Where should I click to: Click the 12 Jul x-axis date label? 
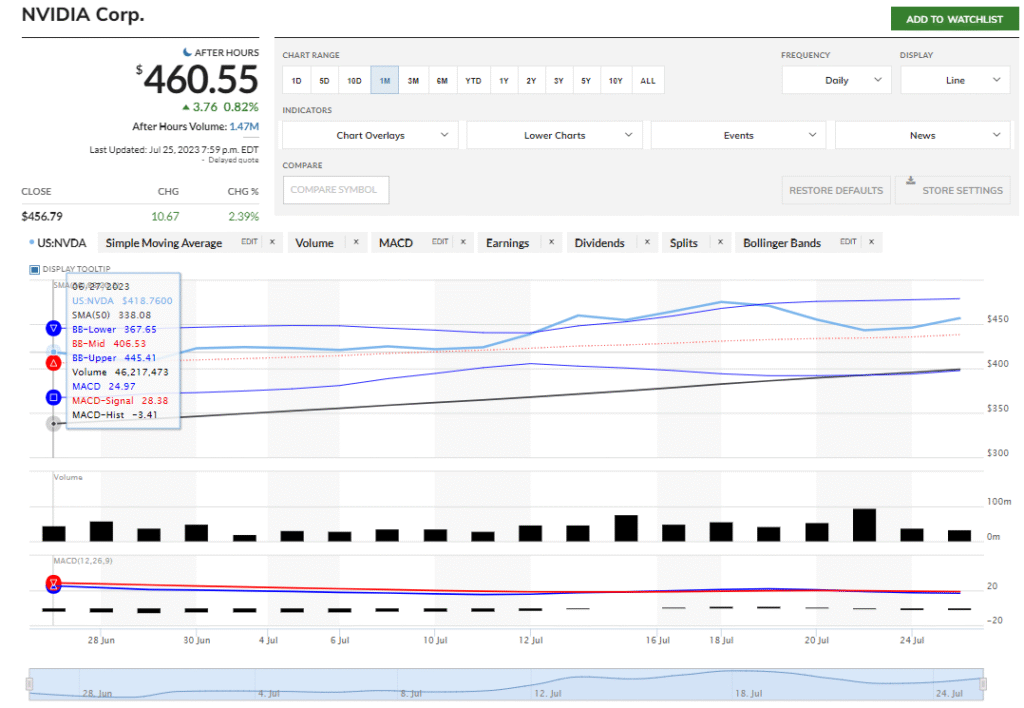[x=531, y=640]
